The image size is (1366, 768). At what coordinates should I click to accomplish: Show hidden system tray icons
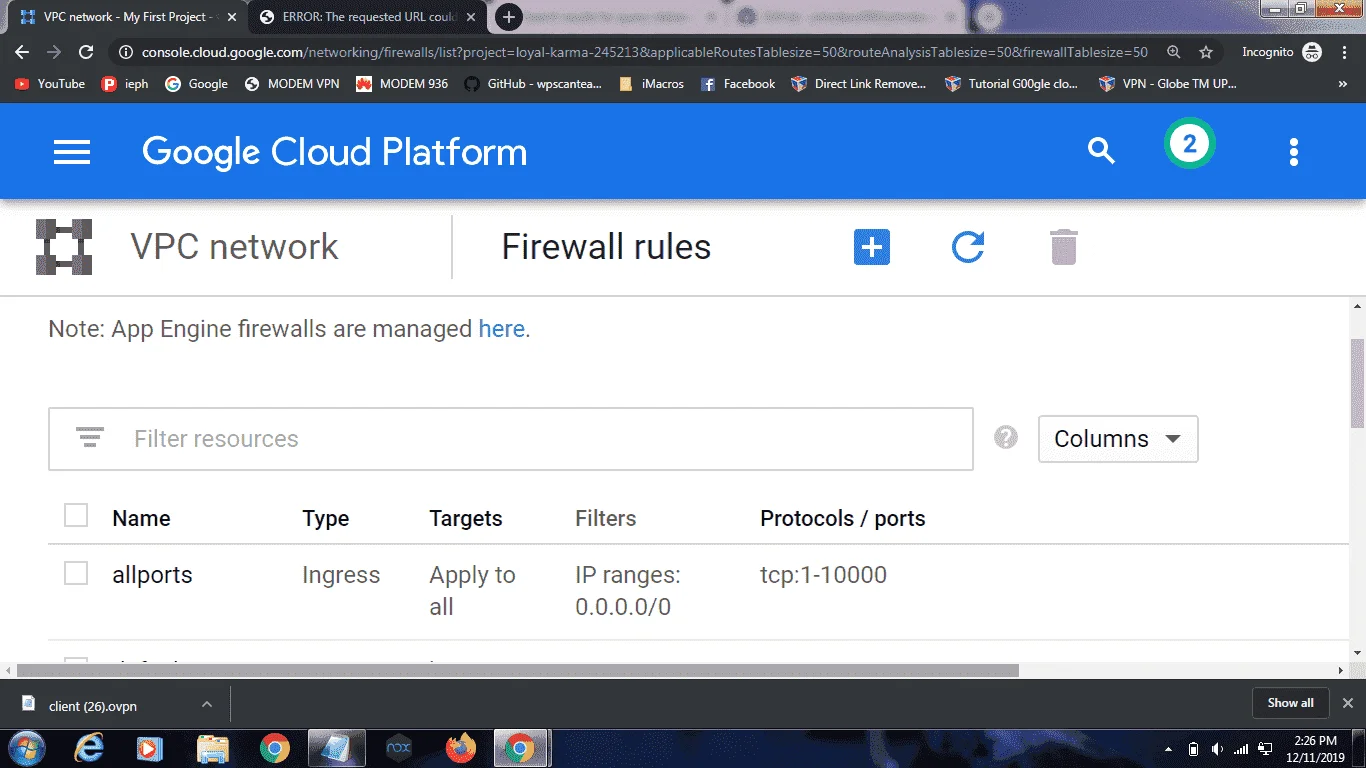(1169, 749)
